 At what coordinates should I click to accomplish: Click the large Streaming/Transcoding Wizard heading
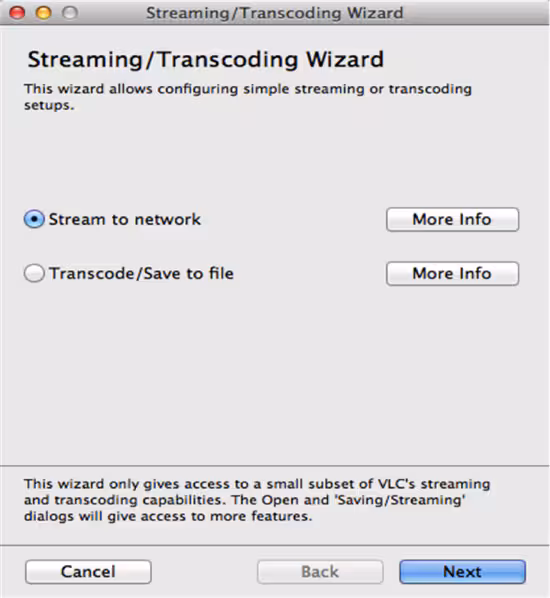[x=206, y=59]
